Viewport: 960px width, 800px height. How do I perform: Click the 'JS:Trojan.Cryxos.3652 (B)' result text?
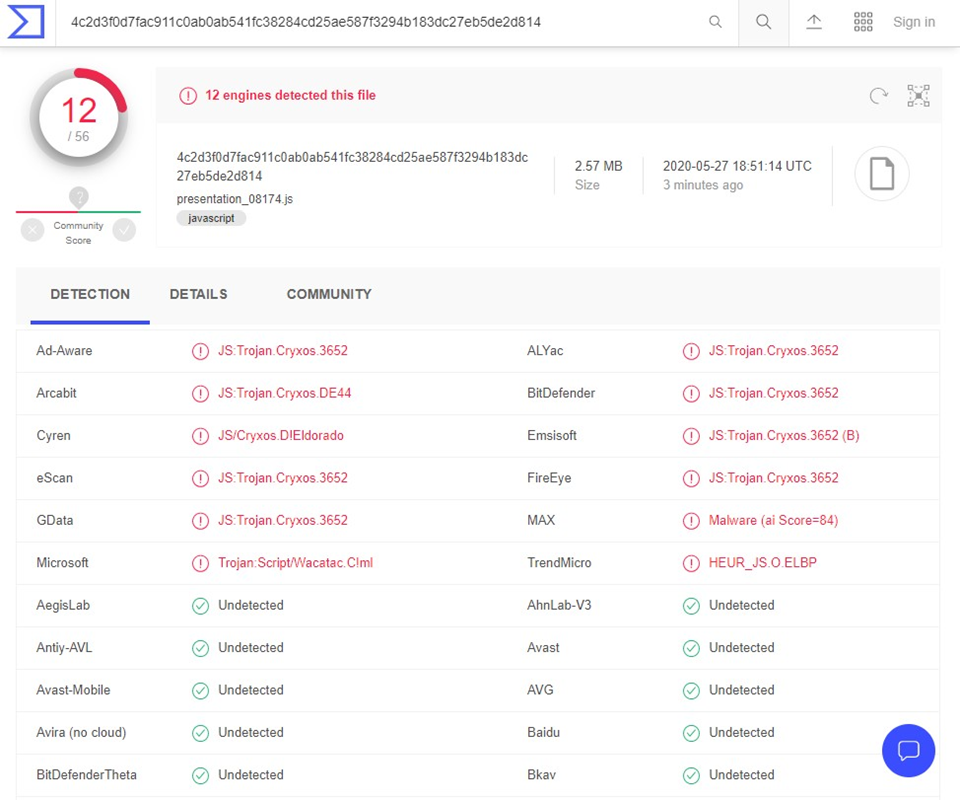[x=784, y=435]
